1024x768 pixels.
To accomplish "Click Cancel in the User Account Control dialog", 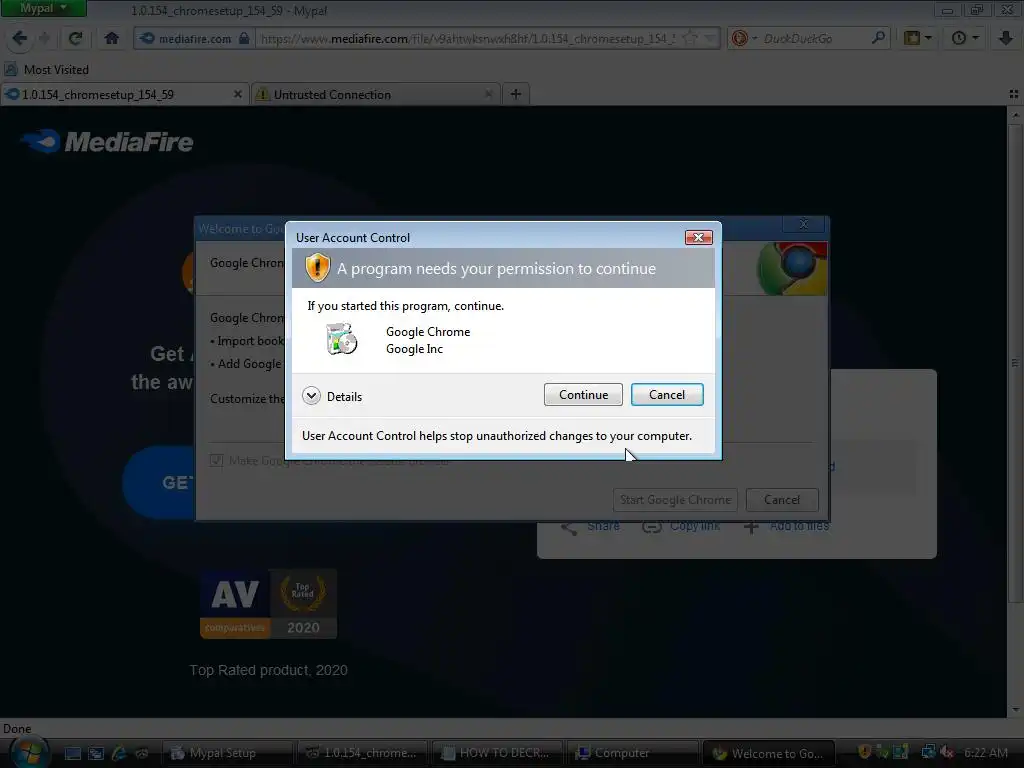I will [x=667, y=394].
